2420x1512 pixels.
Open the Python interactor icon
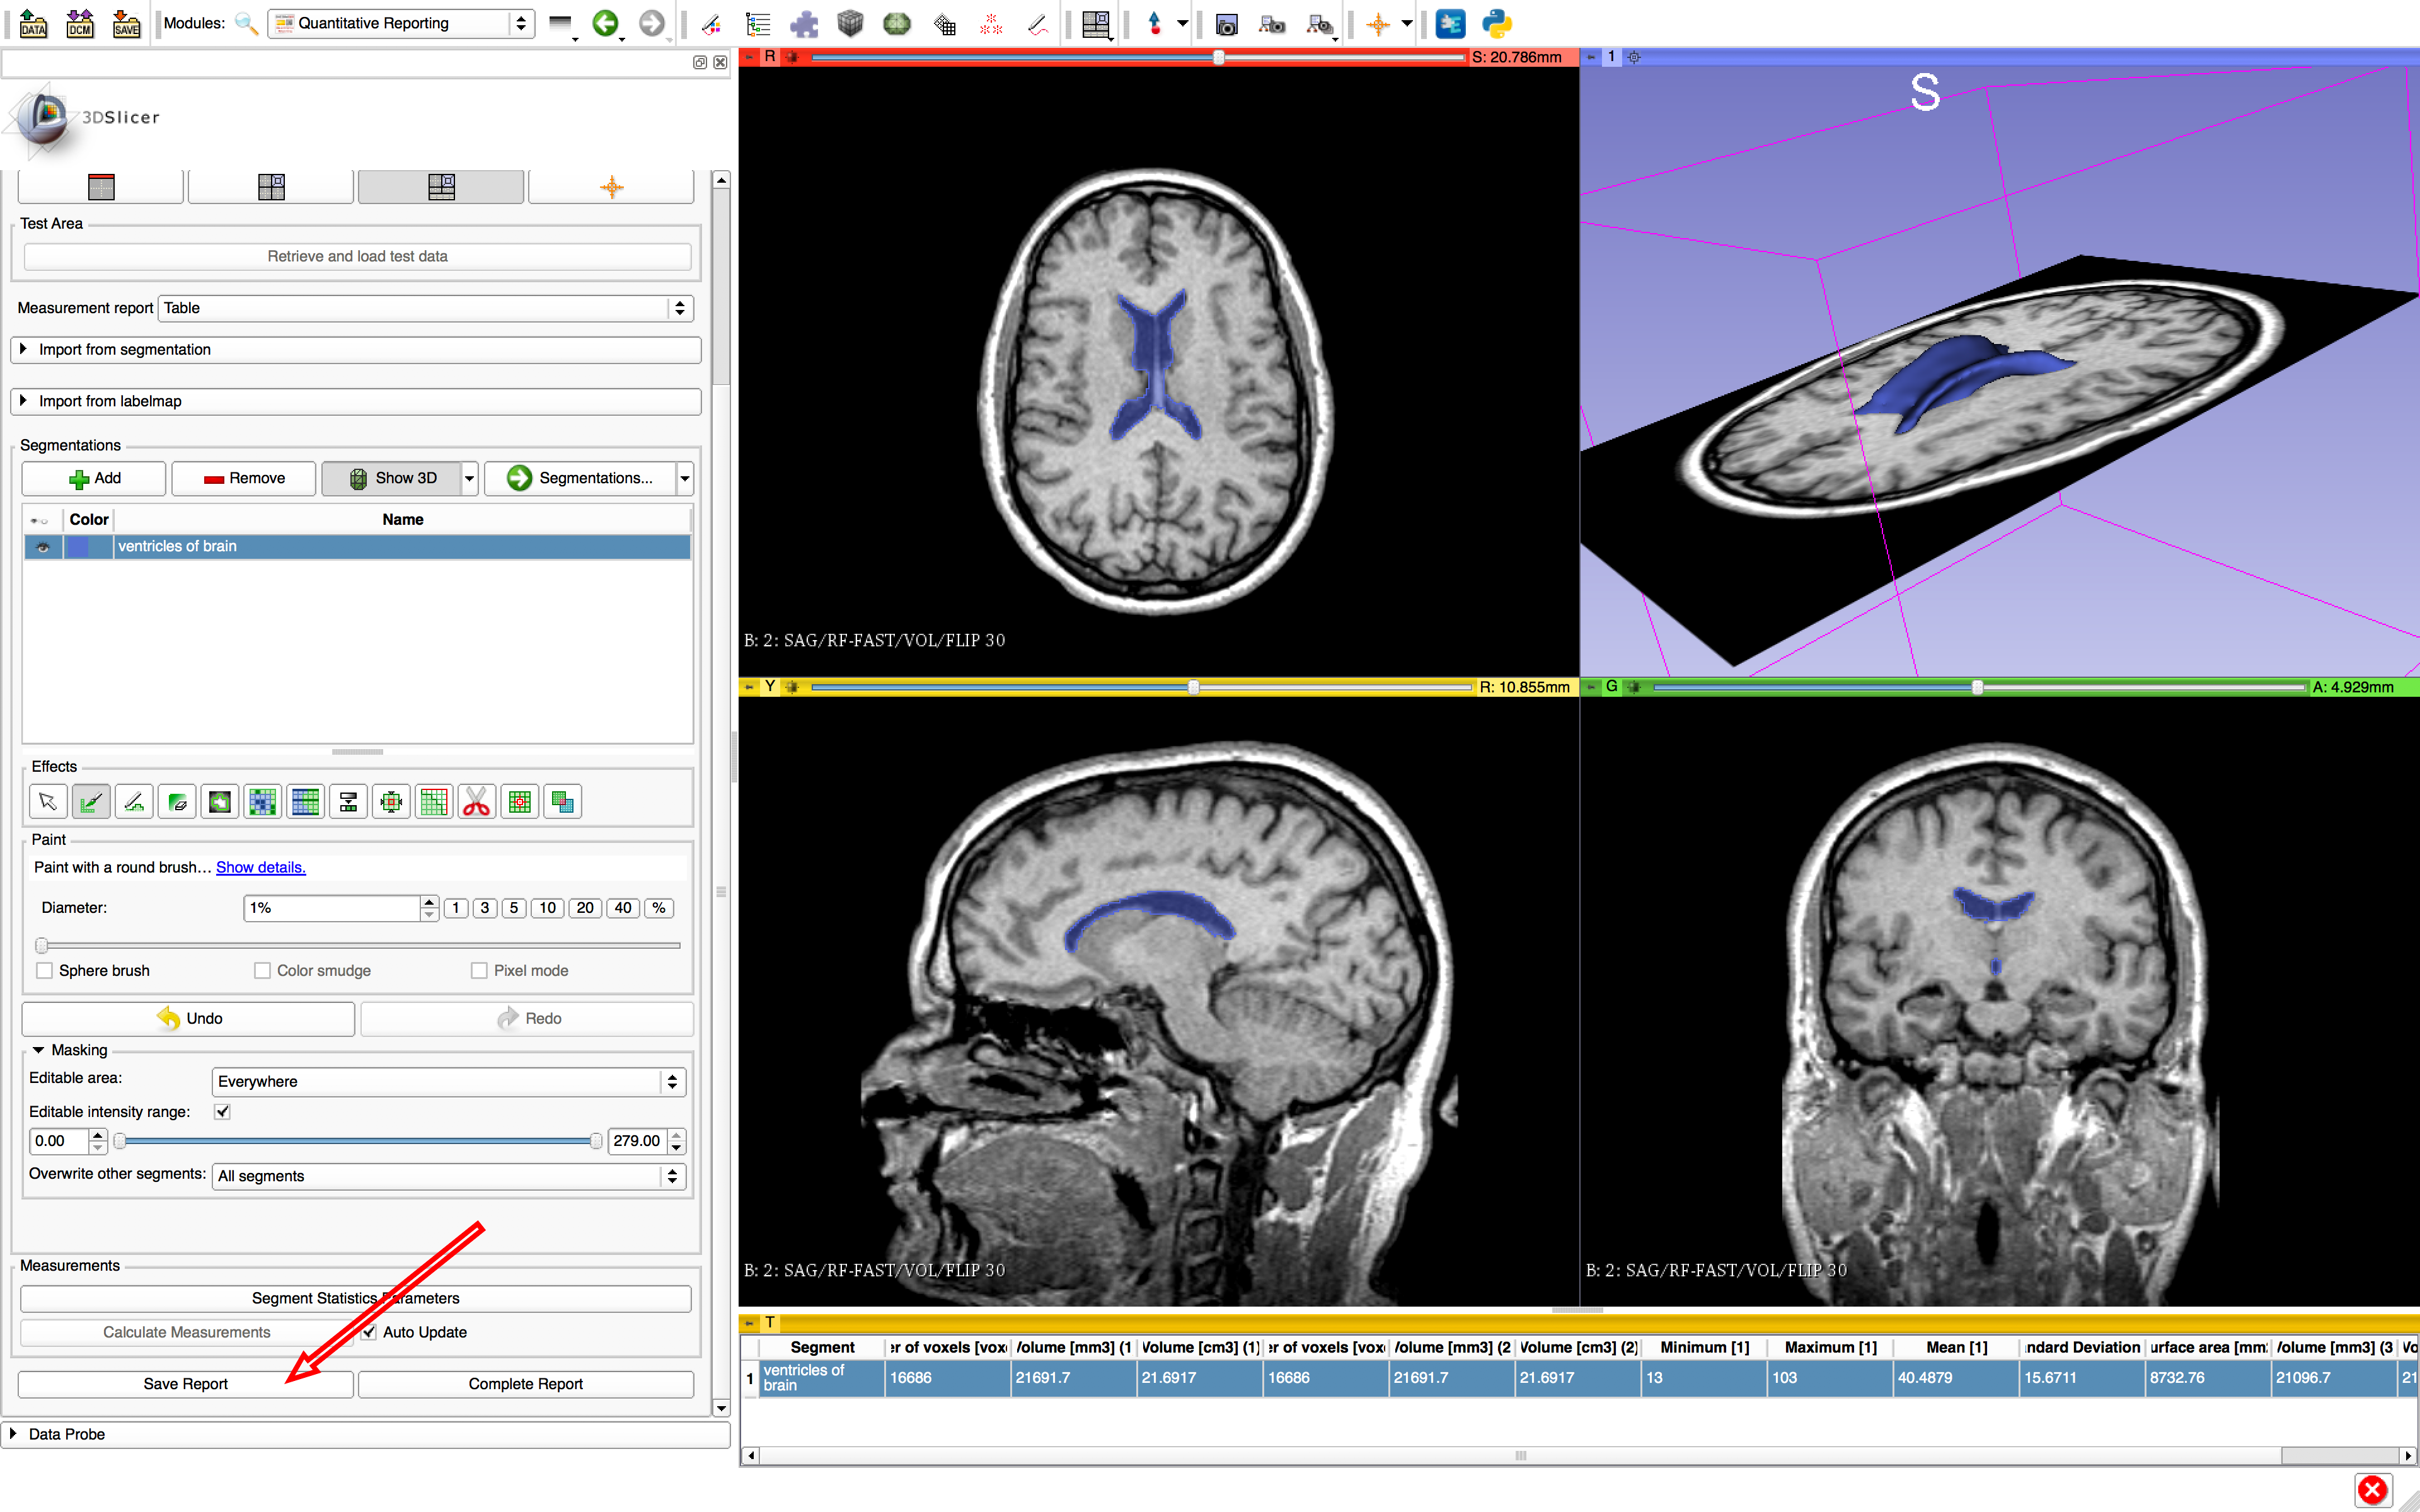tap(1496, 23)
